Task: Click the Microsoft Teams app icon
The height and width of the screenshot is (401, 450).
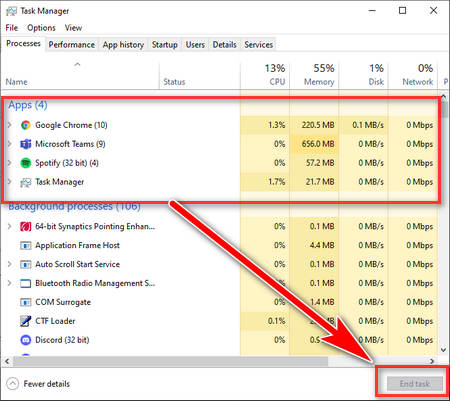Action: (x=26, y=144)
